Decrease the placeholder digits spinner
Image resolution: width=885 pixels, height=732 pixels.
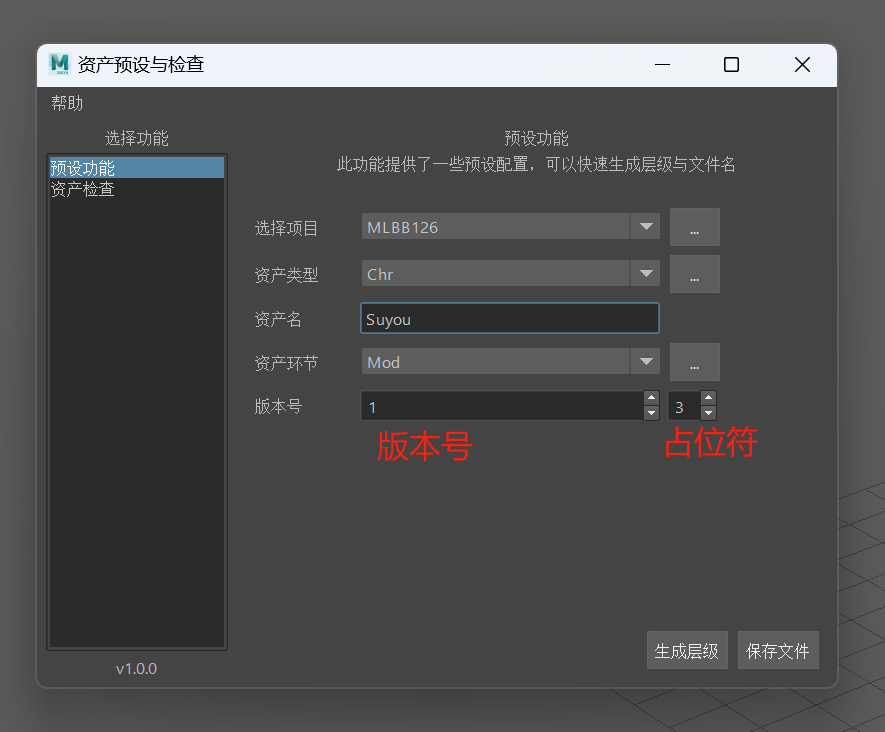tap(708, 413)
